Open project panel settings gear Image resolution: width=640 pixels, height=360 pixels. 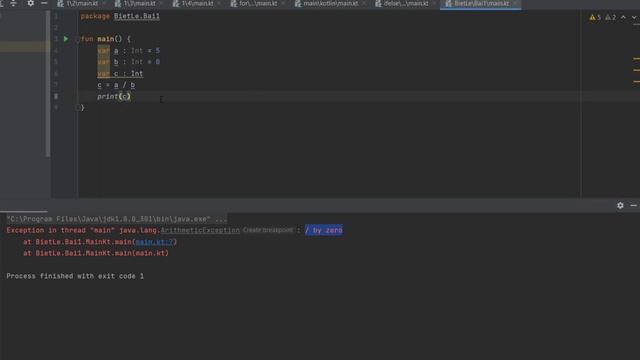tap(31, 3)
